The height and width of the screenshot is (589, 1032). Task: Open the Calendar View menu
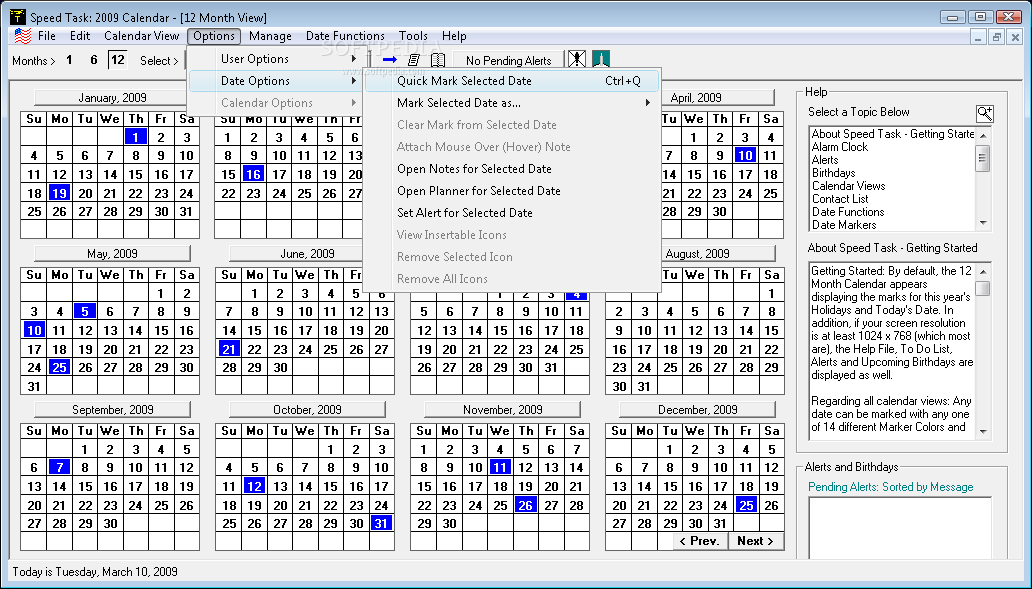[142, 36]
